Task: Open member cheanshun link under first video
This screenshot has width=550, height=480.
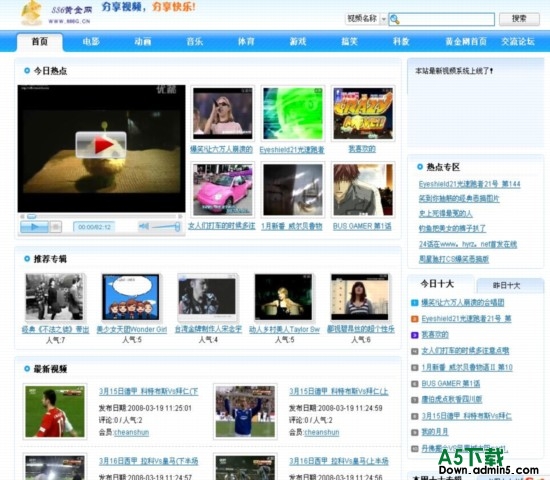Action: (132, 432)
